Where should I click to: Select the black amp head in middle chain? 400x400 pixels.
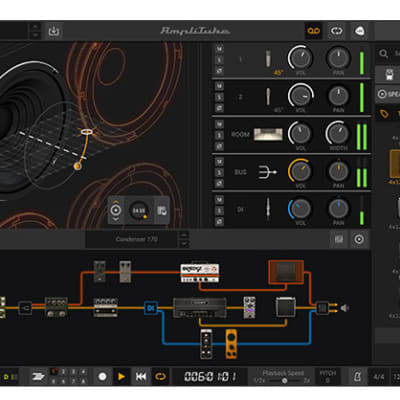200,308
